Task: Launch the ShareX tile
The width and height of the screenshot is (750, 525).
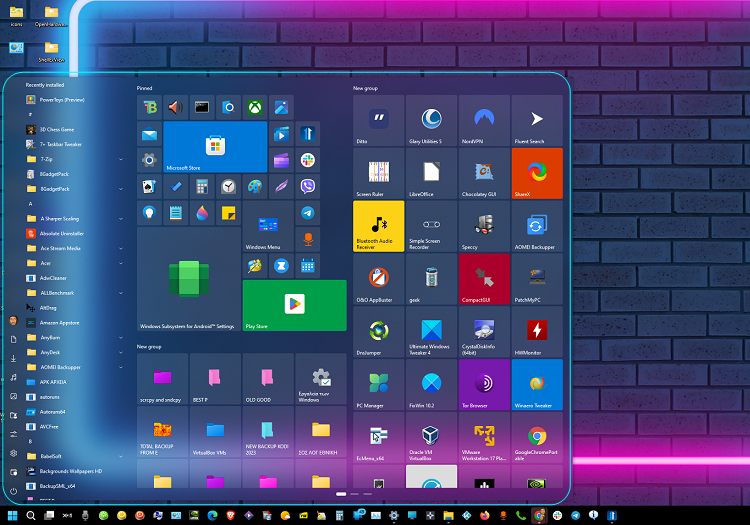Action: tap(537, 173)
